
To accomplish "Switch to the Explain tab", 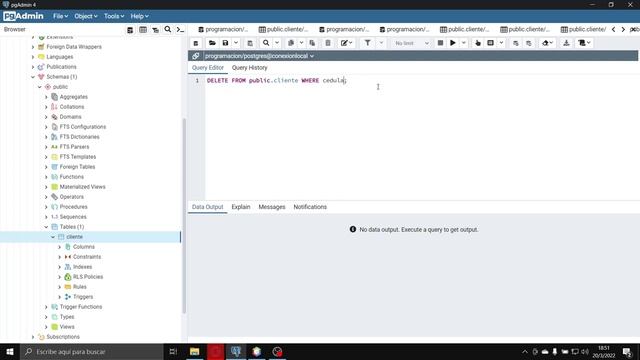I will click(x=241, y=207).
